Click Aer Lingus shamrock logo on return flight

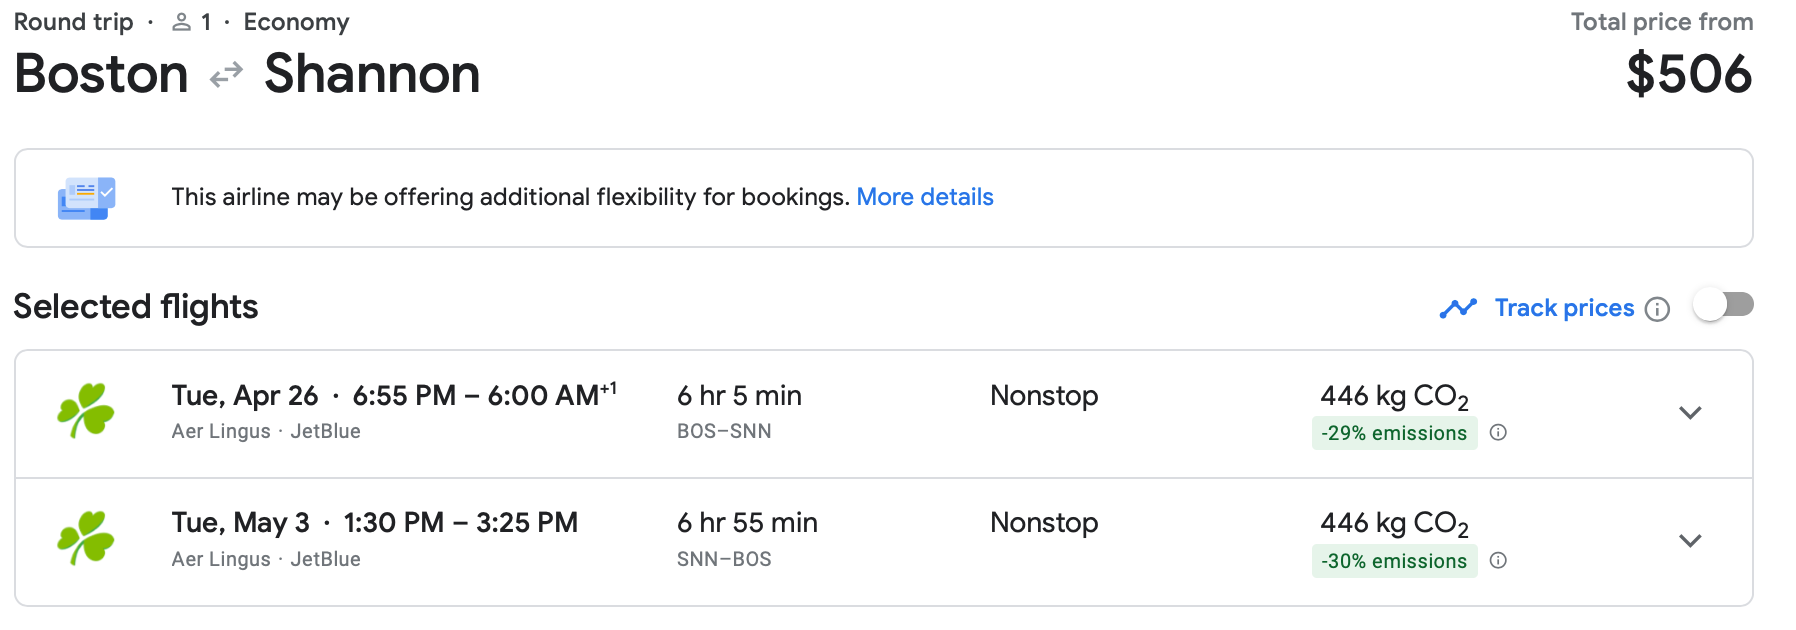pyautogui.click(x=86, y=539)
